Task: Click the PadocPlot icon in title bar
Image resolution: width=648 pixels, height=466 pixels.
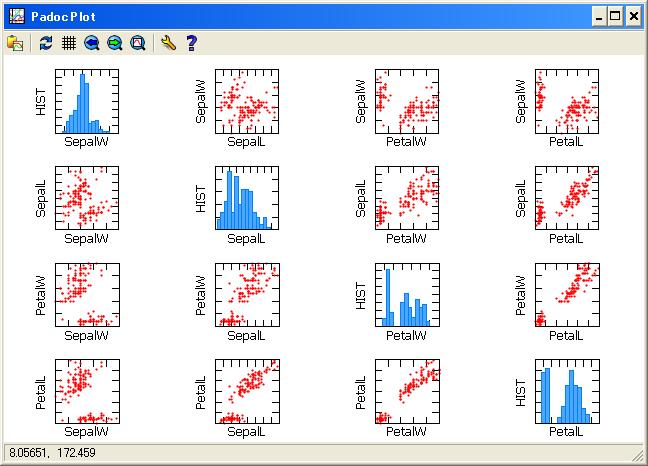Action: click(13, 16)
